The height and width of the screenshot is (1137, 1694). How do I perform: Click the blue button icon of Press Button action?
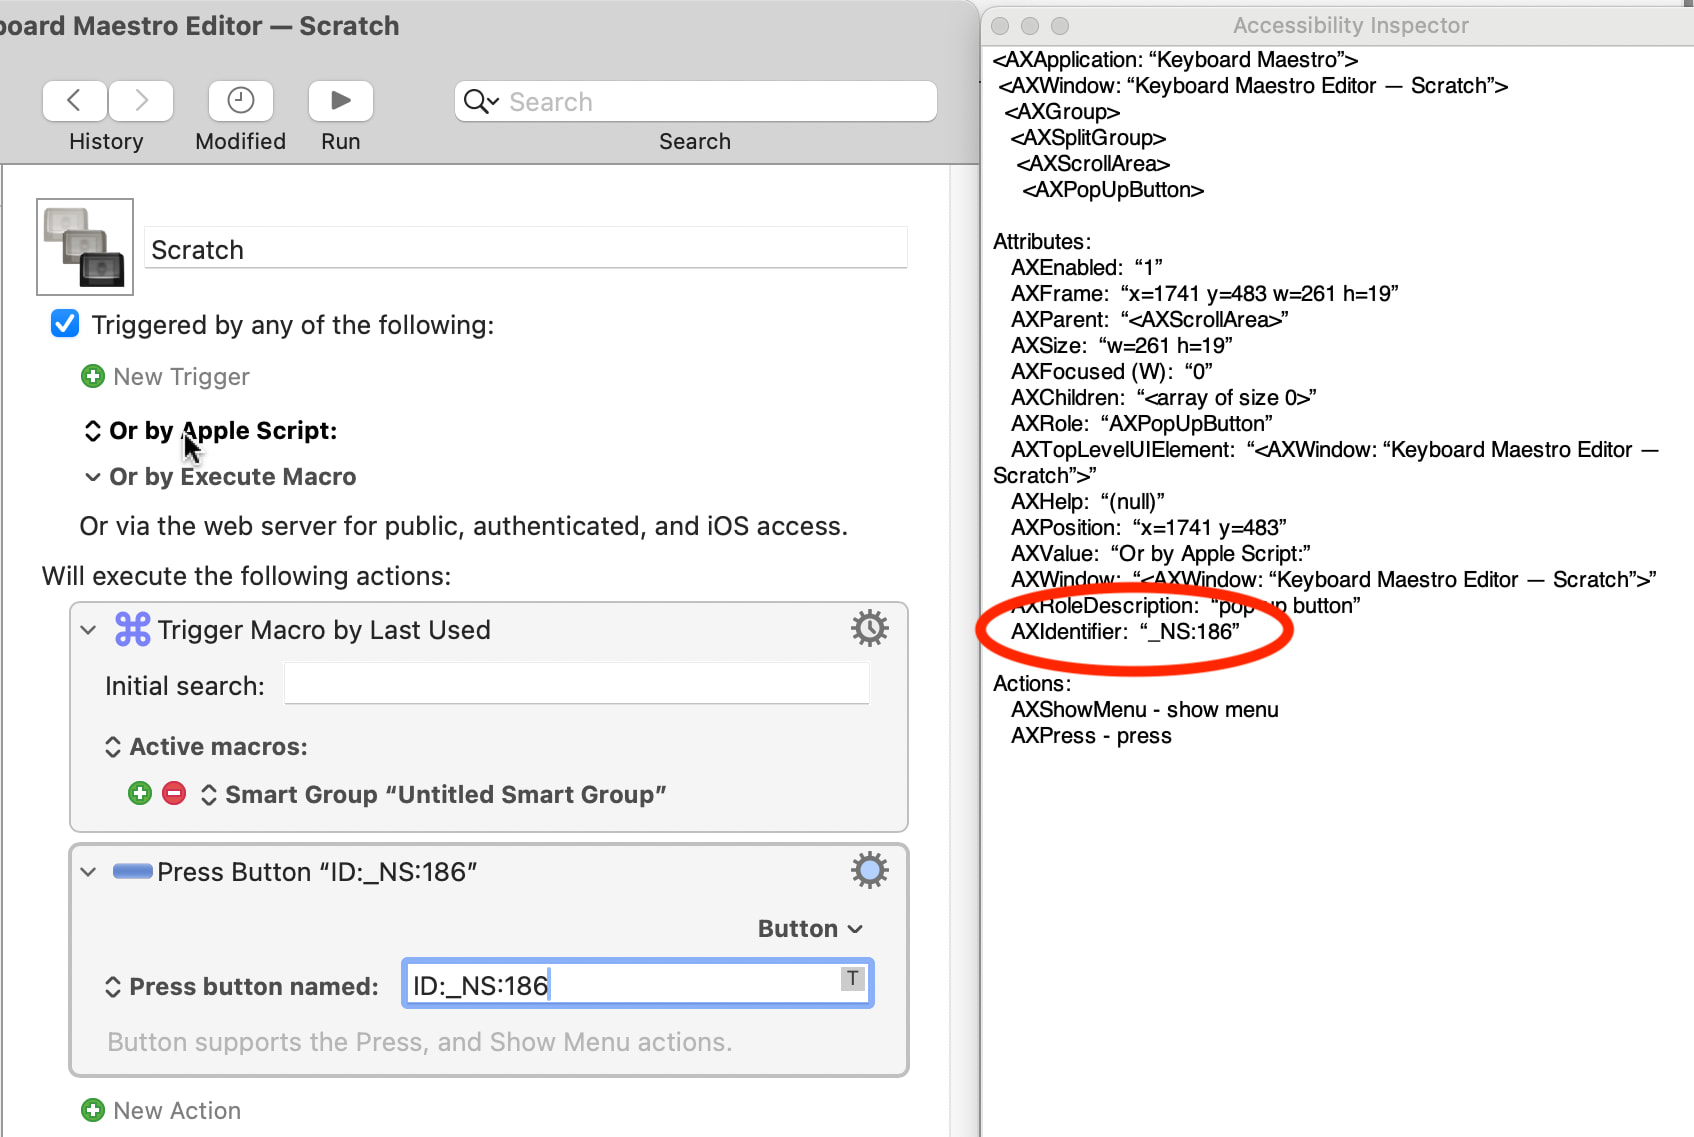(x=133, y=871)
